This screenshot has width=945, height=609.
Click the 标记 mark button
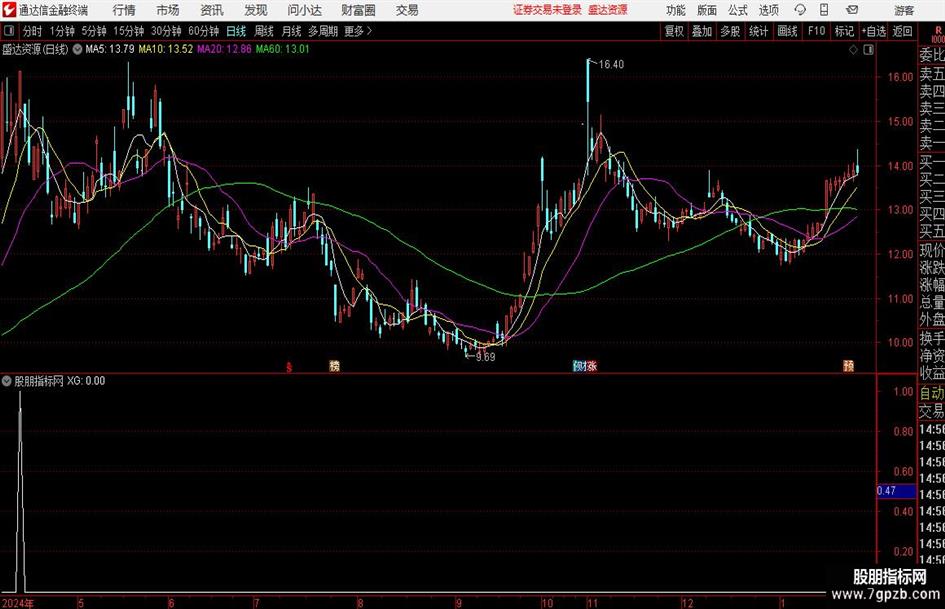844,31
